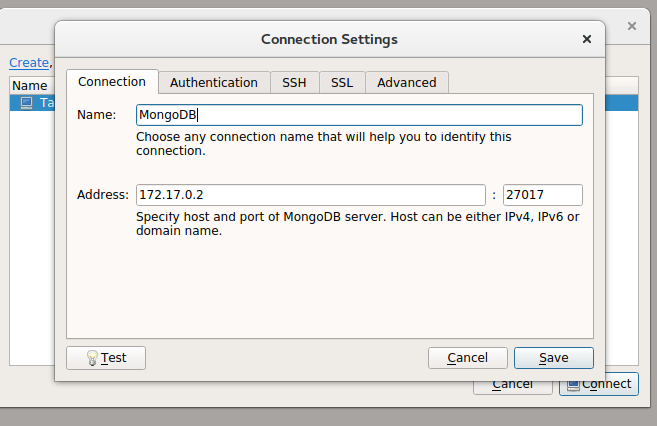657x426 pixels.
Task: Click the Name field containing MongoDB
Action: click(359, 115)
